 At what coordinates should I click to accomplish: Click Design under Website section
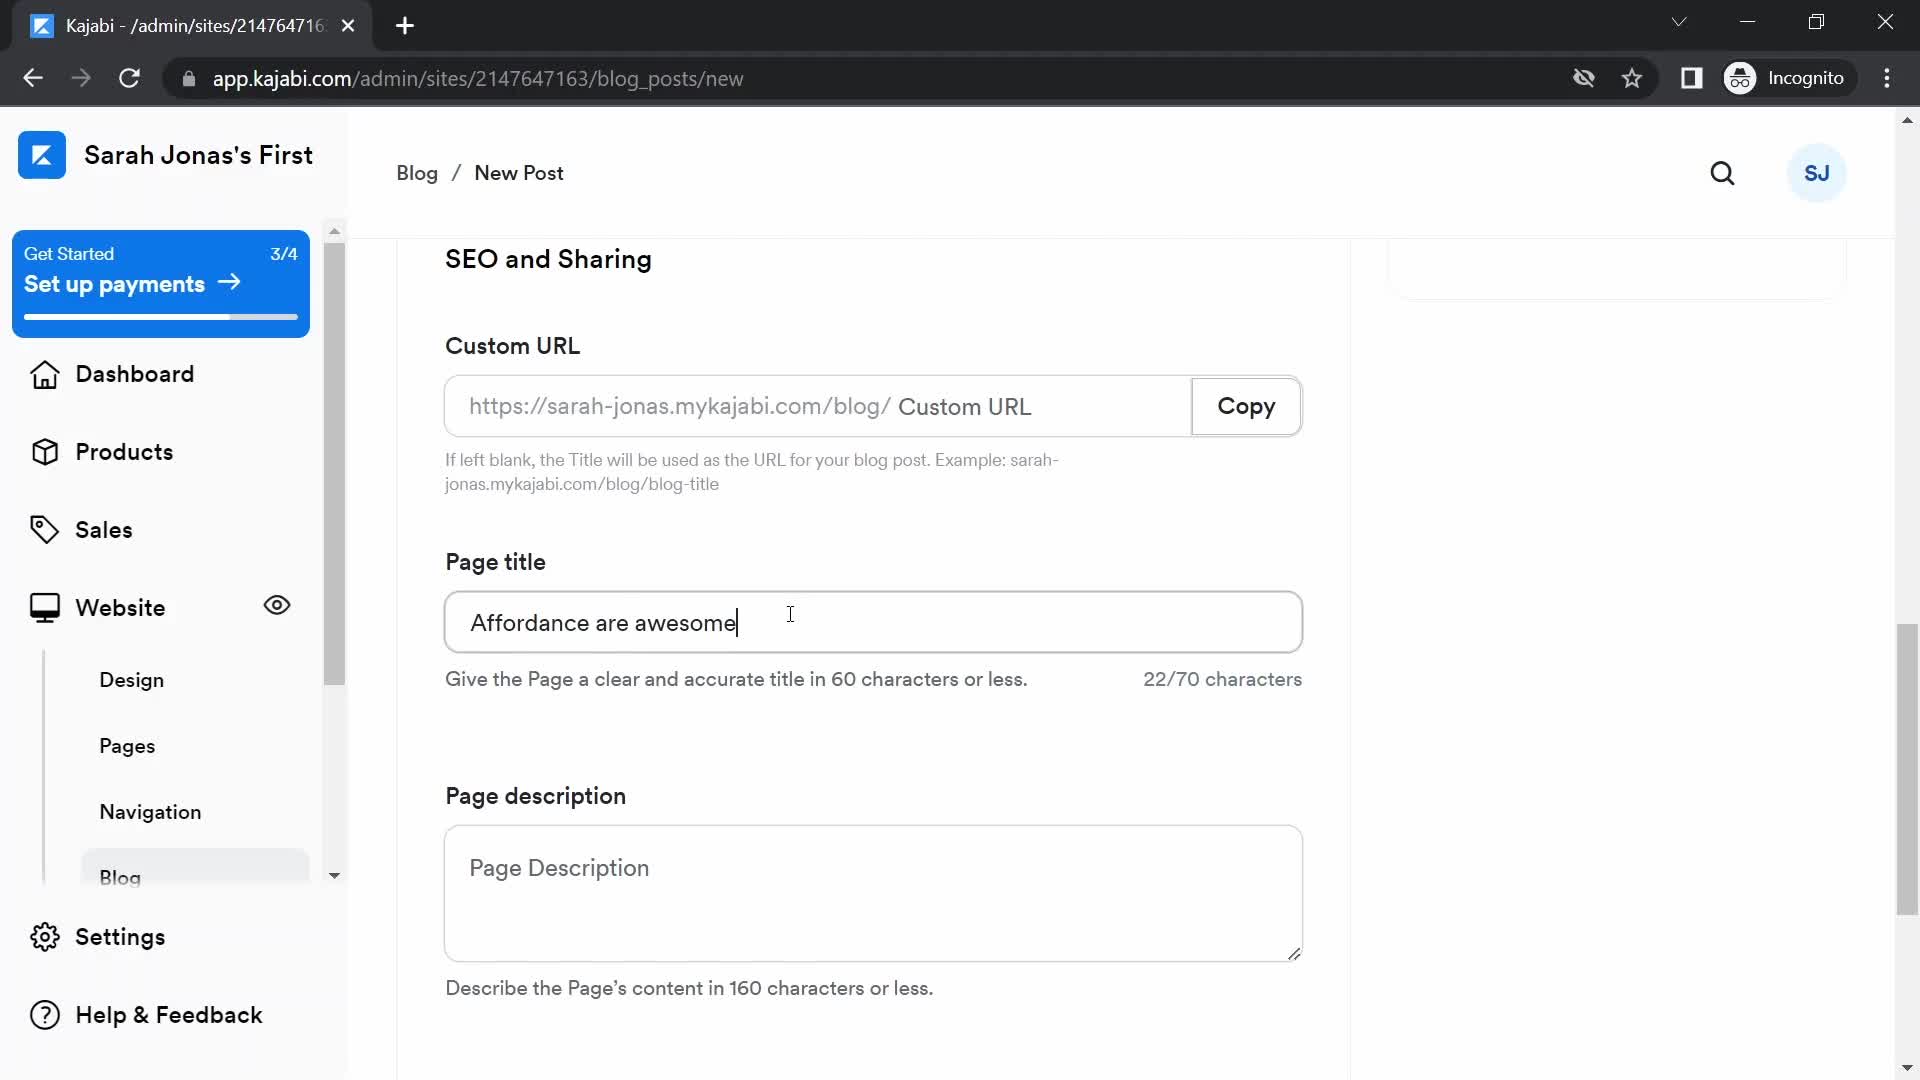tap(132, 680)
